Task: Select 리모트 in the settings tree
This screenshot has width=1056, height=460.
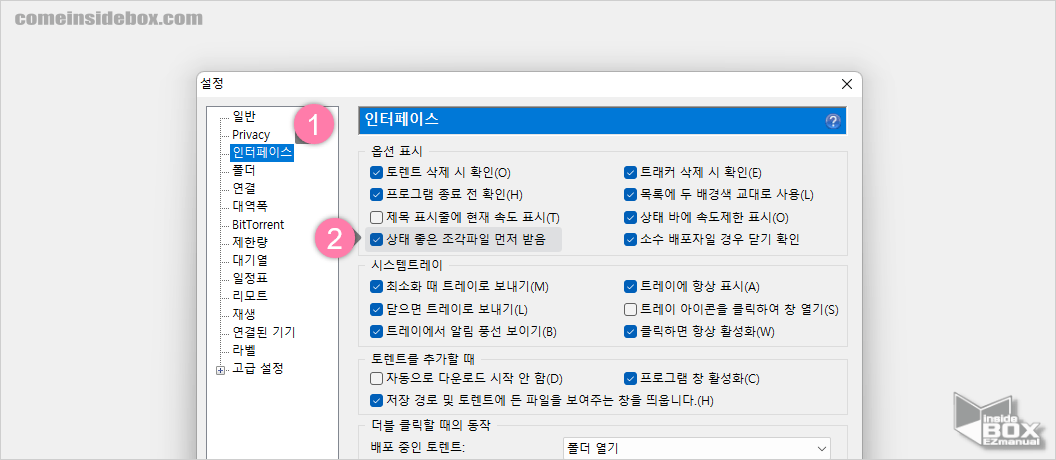Action: (x=249, y=296)
